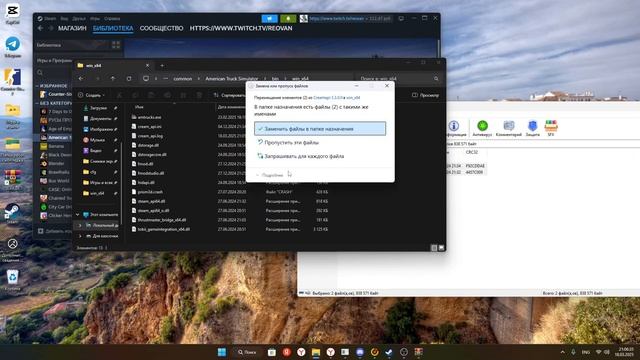Select the thrustmaster_bridge_x64.dll file

(x=162, y=220)
